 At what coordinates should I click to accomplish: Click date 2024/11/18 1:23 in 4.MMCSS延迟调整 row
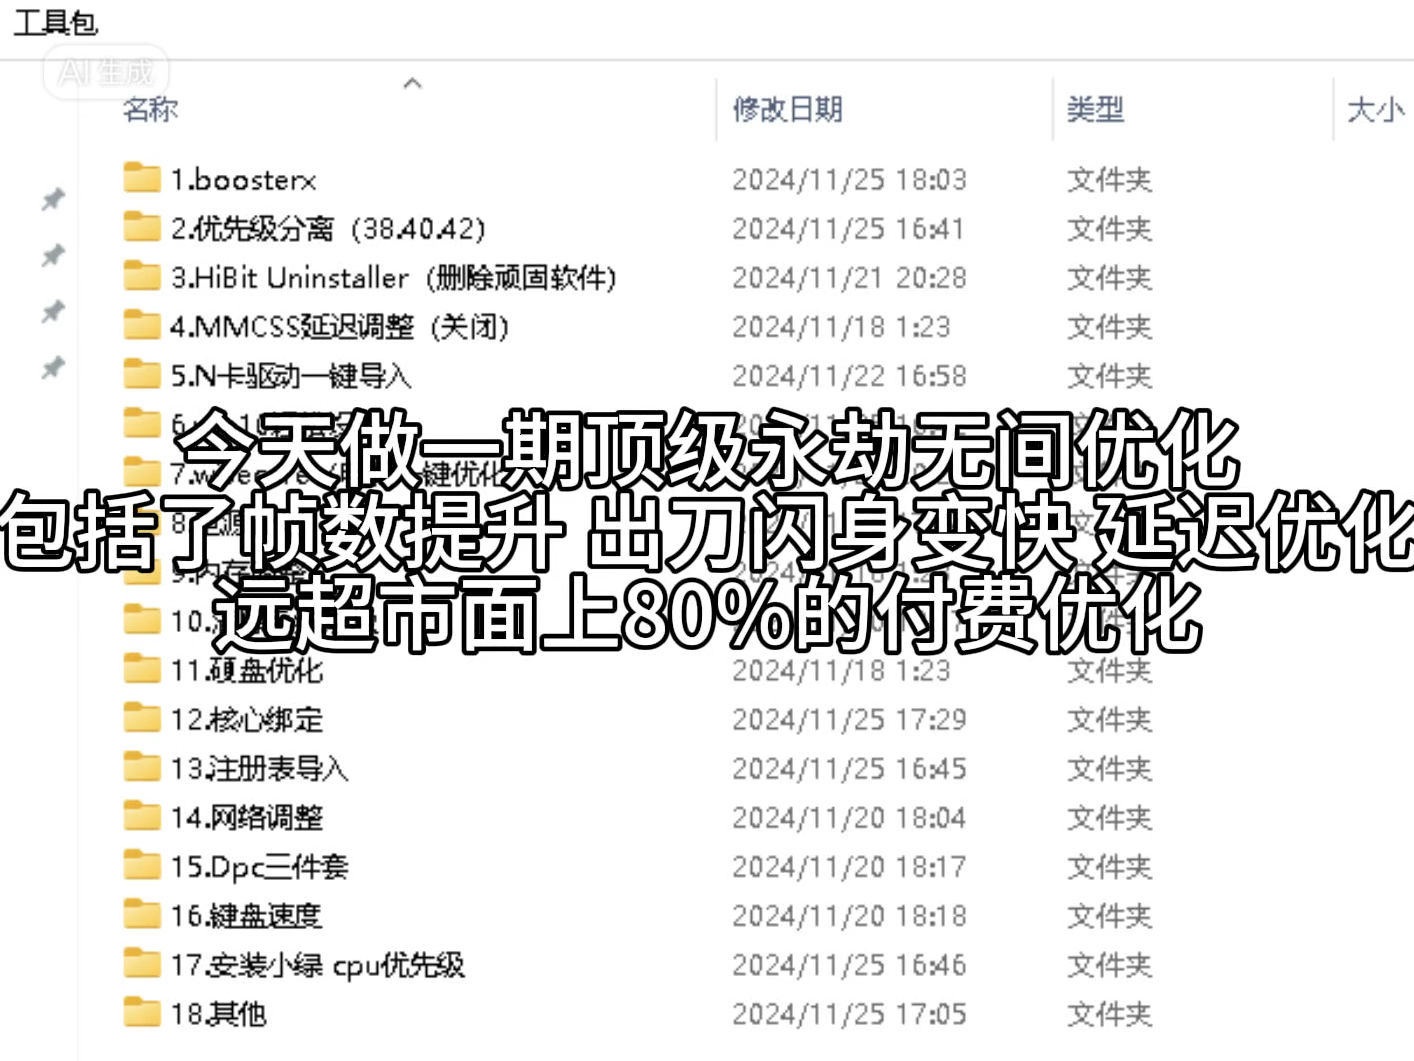coord(841,326)
